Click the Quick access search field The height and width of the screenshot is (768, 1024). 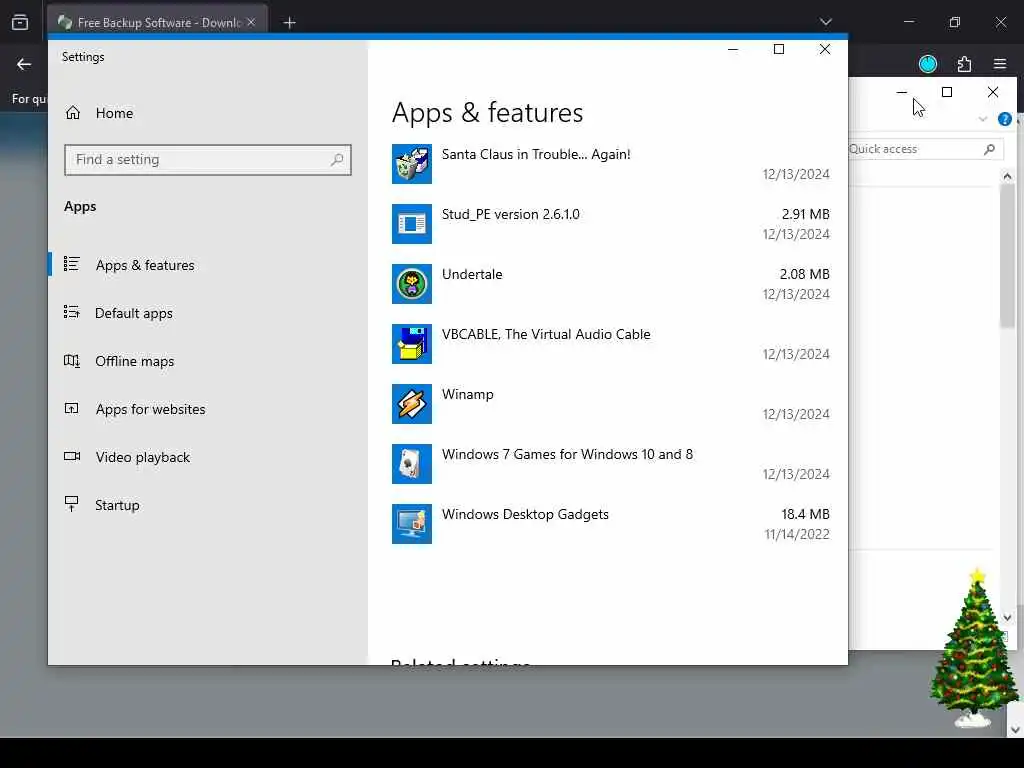[925, 149]
